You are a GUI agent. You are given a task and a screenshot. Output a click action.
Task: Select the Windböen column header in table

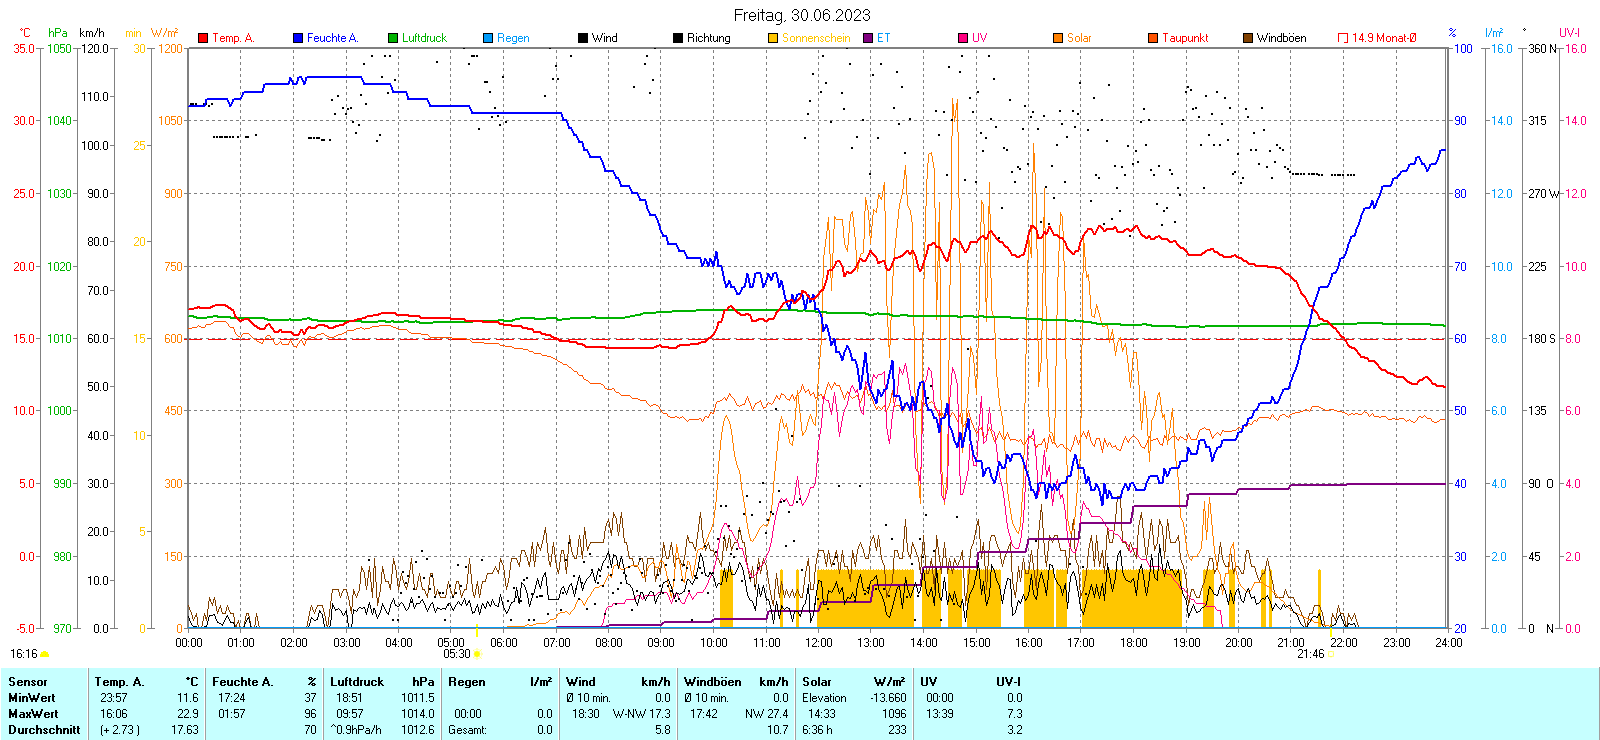click(x=712, y=682)
